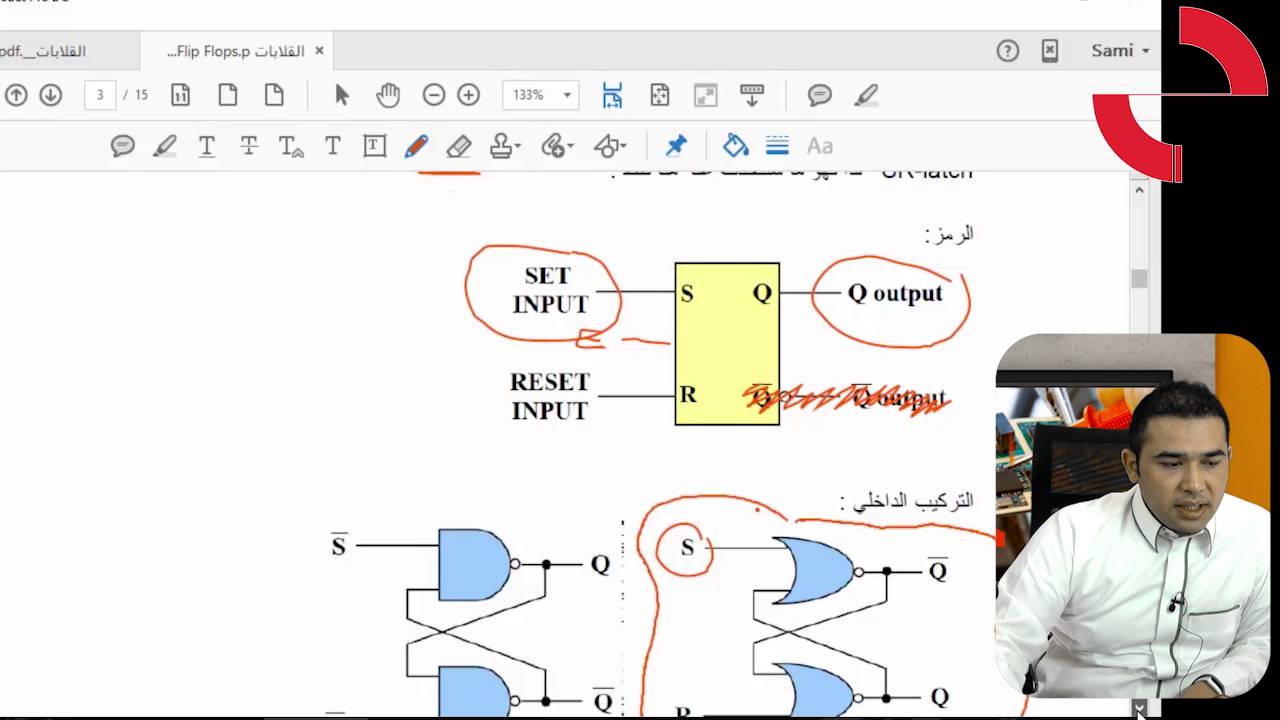Click the "RESET INPUT" label text
The width and height of the screenshot is (1280, 720).
click(550, 396)
